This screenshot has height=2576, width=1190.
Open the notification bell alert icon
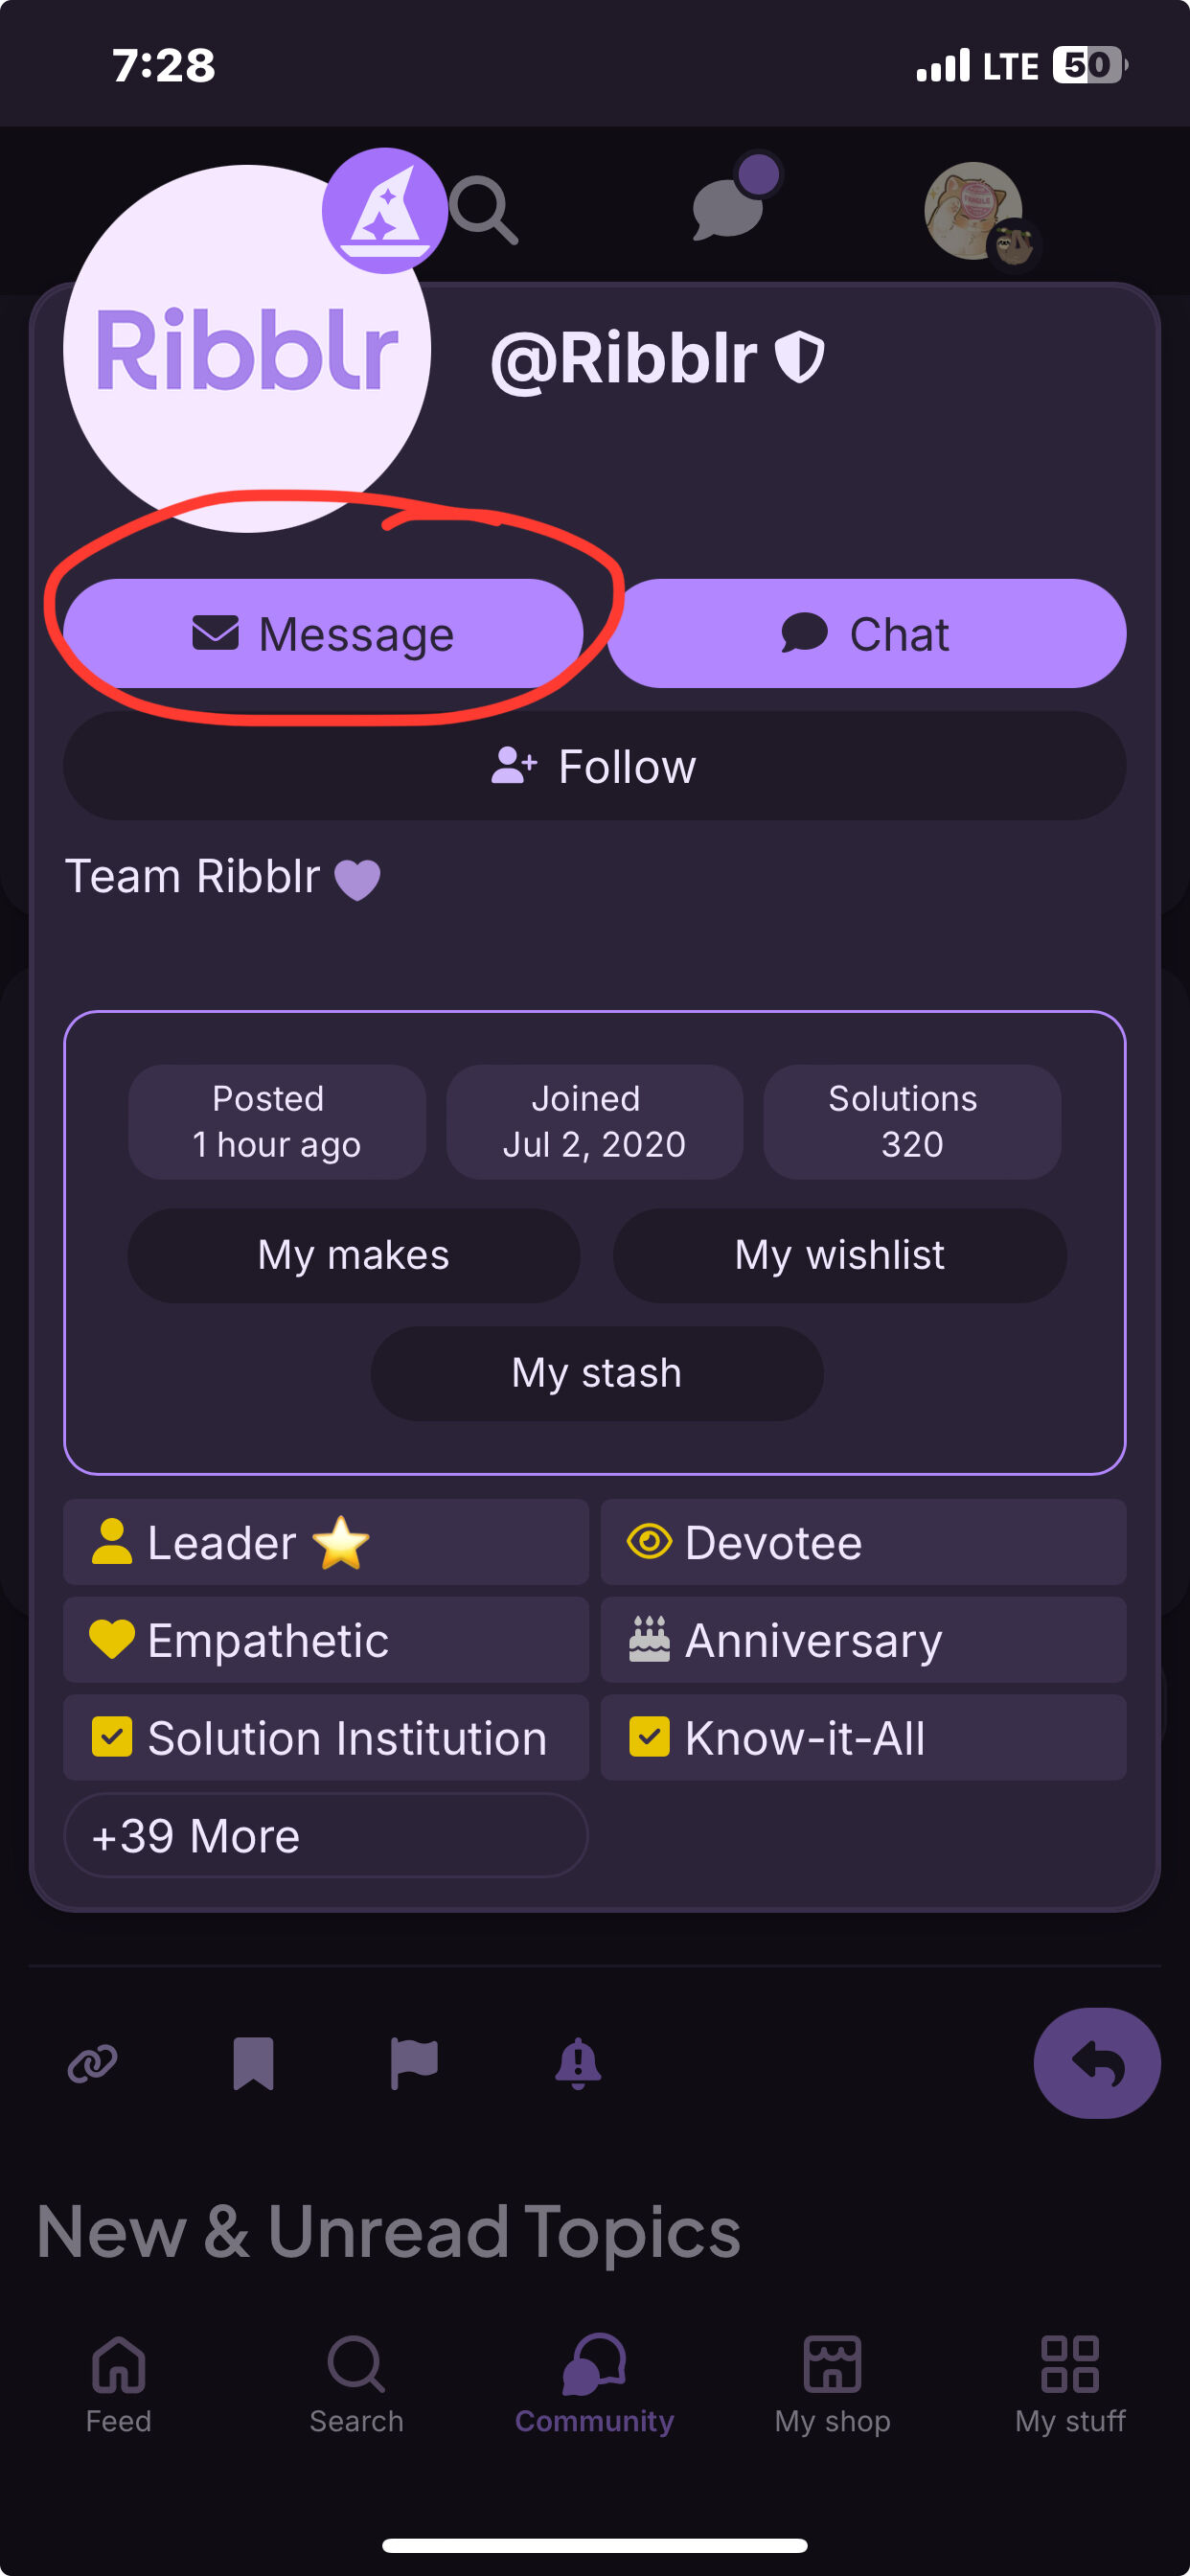pyautogui.click(x=578, y=2063)
